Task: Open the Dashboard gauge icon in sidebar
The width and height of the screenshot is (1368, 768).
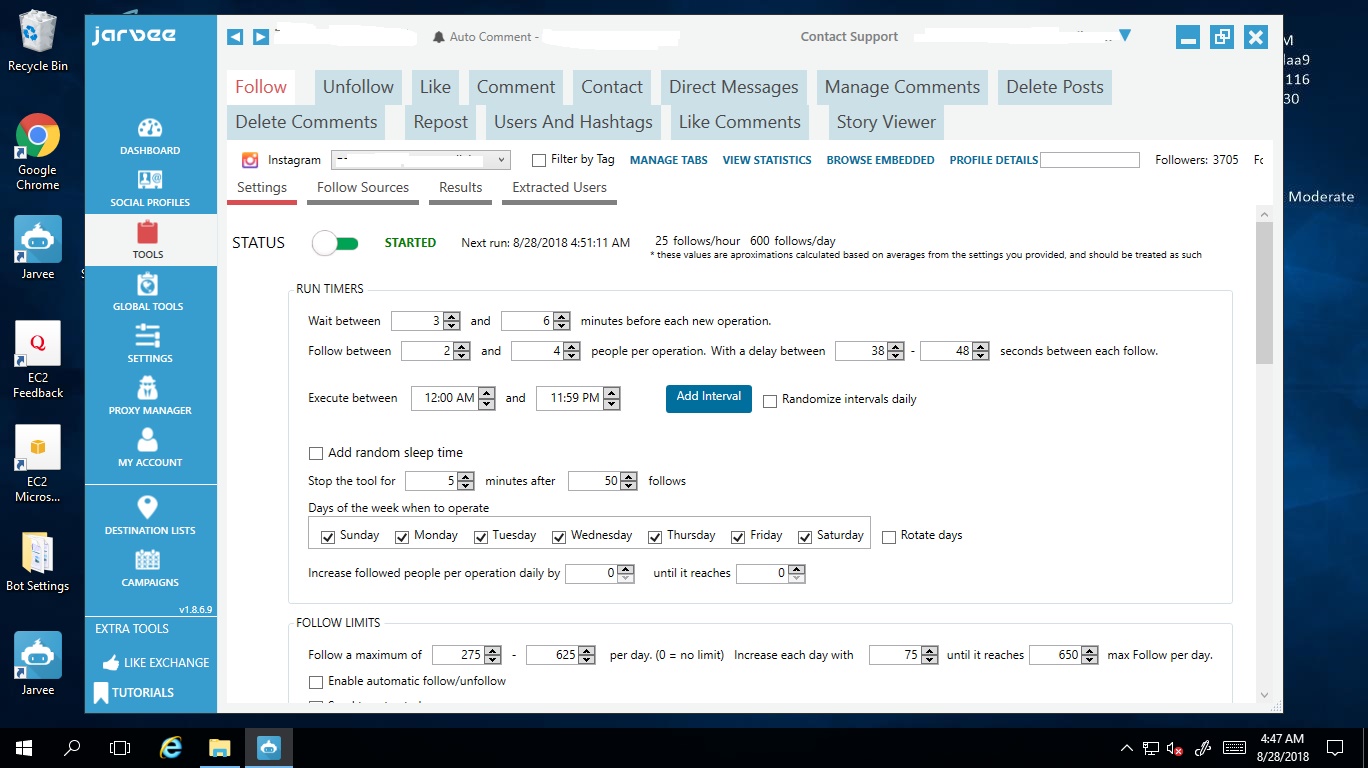Action: (x=150, y=128)
